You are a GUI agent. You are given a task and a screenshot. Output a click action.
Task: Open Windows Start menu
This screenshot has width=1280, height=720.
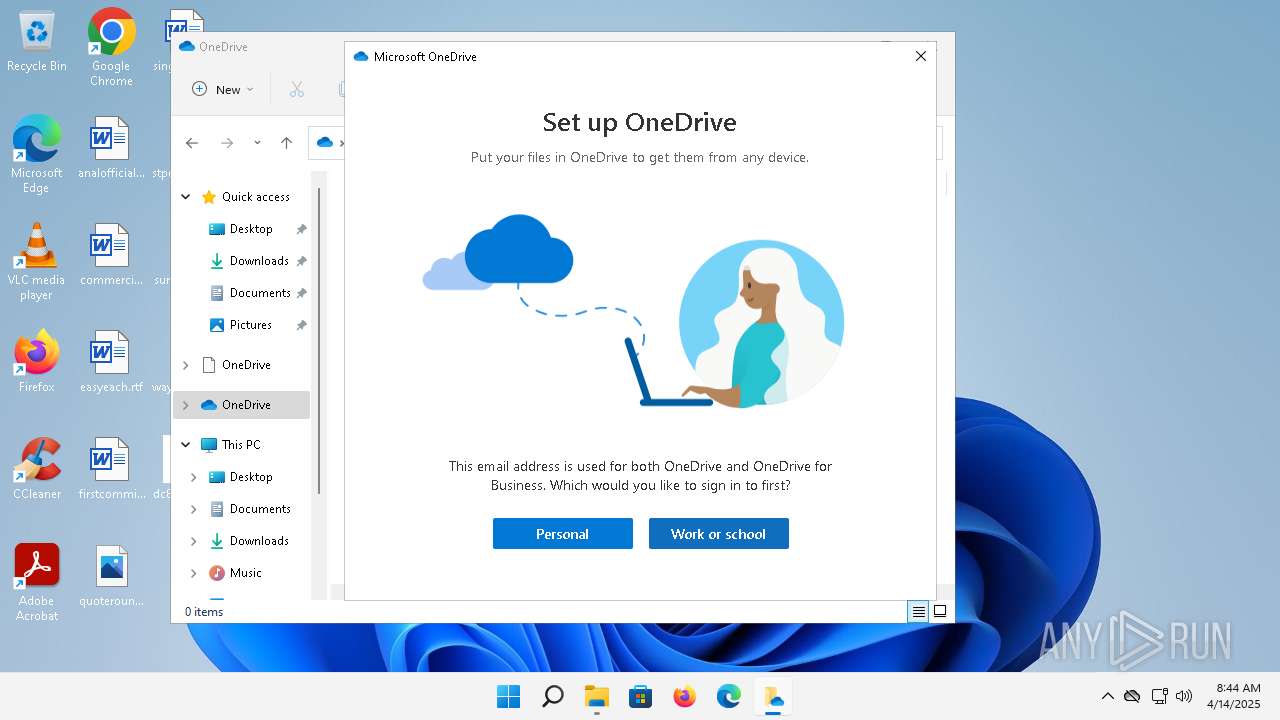click(x=508, y=696)
